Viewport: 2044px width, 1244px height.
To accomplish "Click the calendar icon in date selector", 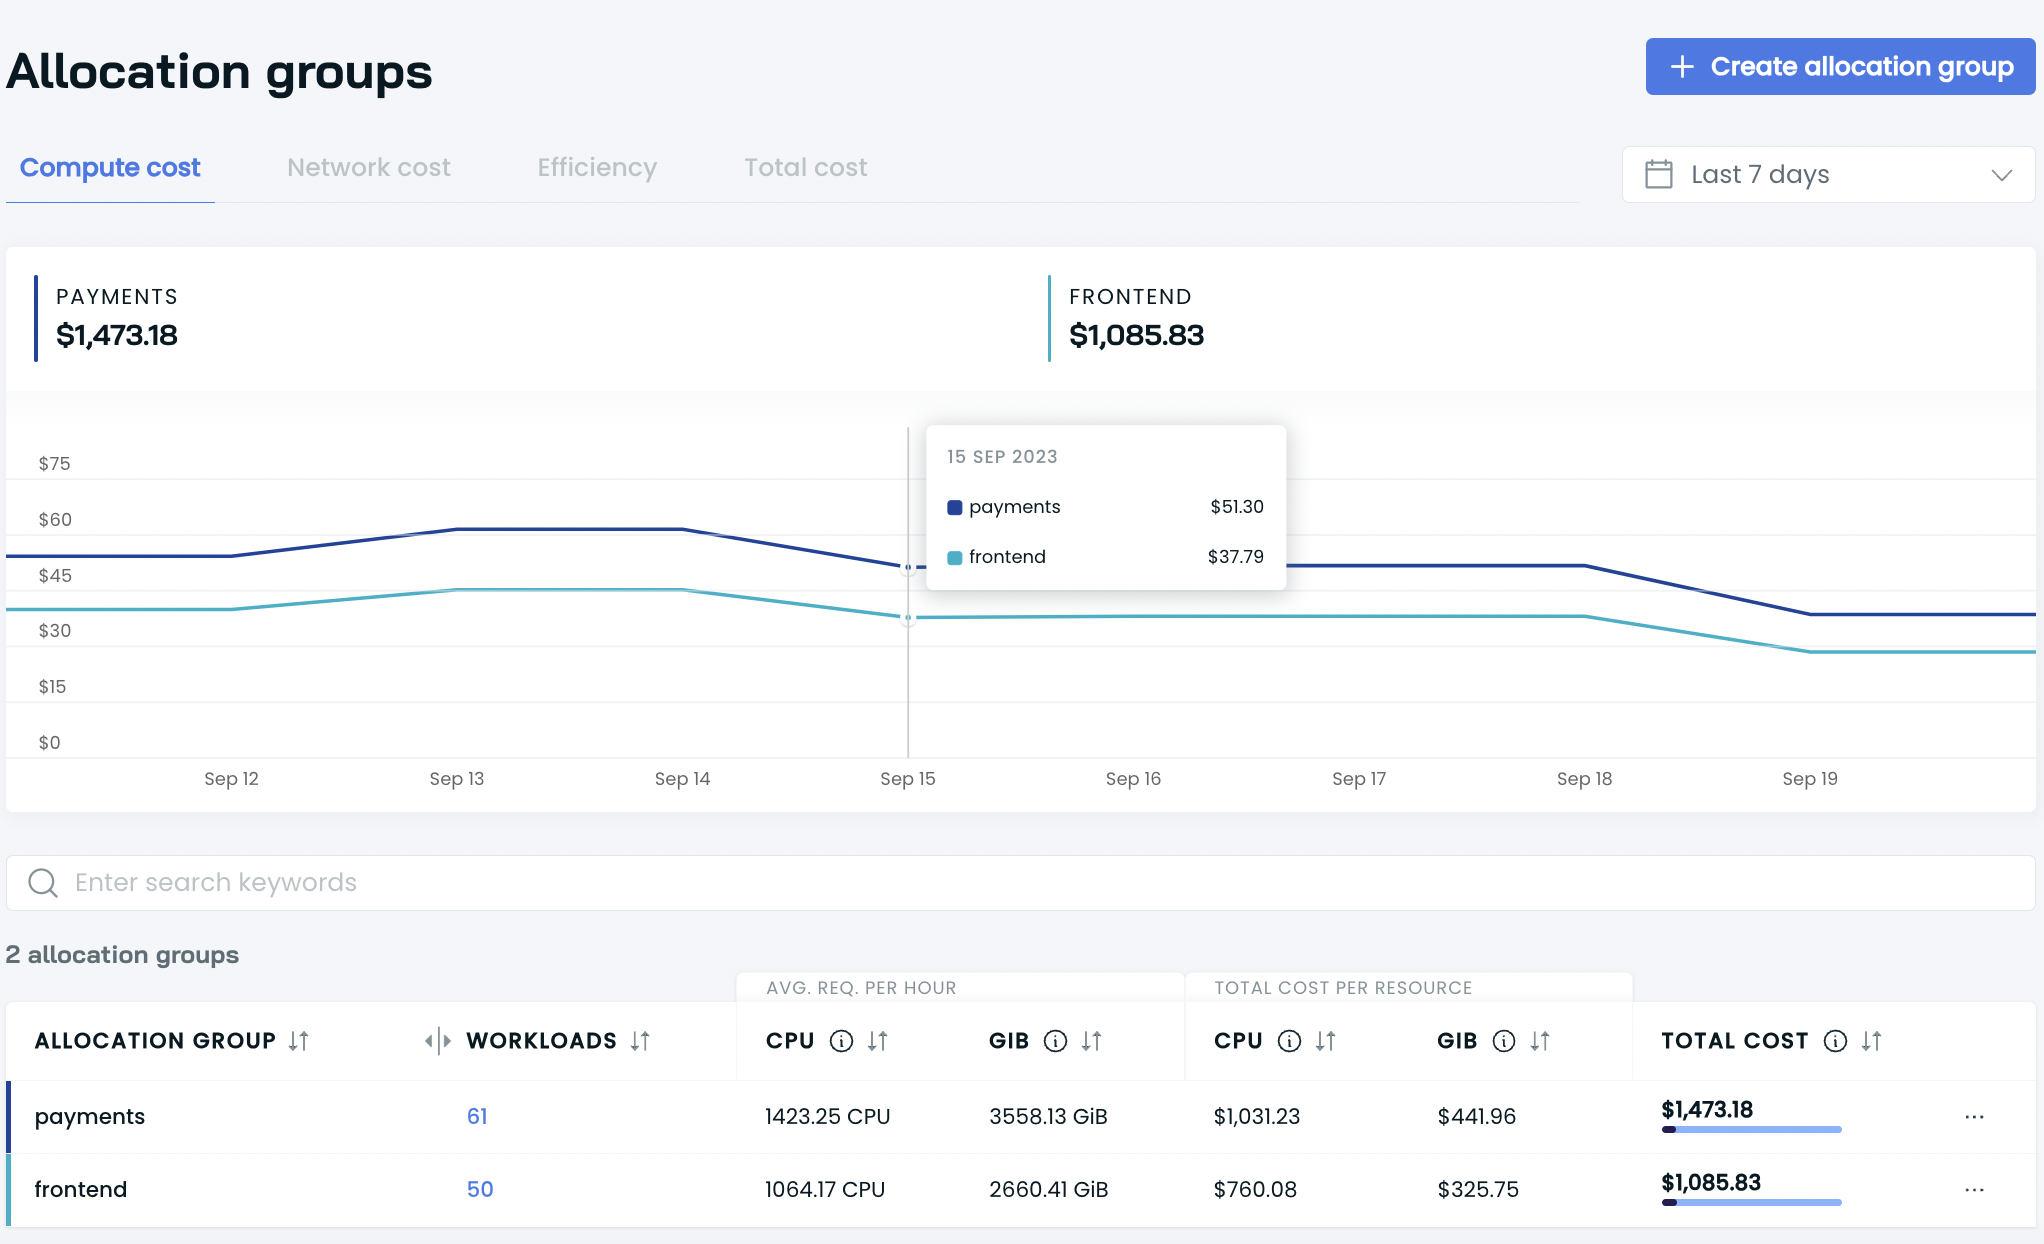I will (x=1659, y=174).
